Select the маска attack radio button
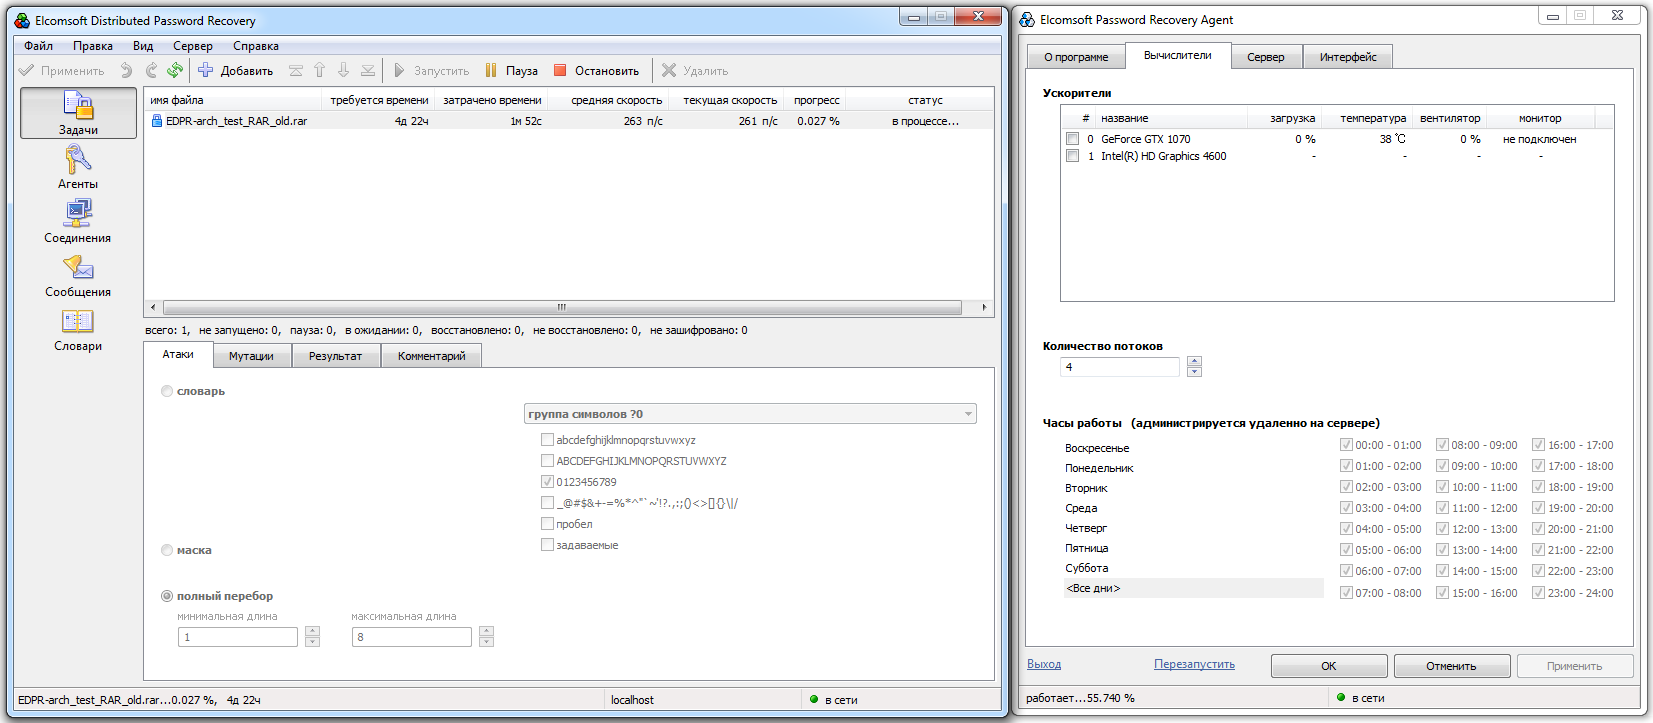This screenshot has height=723, width=1653. click(167, 550)
